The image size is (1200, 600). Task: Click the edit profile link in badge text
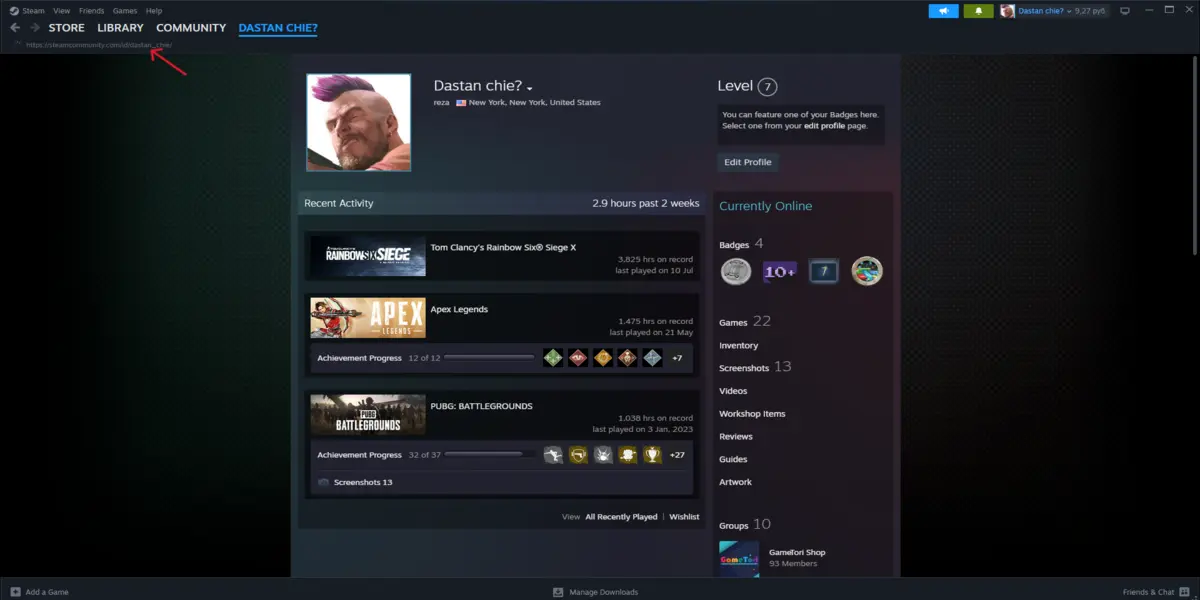tap(826, 126)
